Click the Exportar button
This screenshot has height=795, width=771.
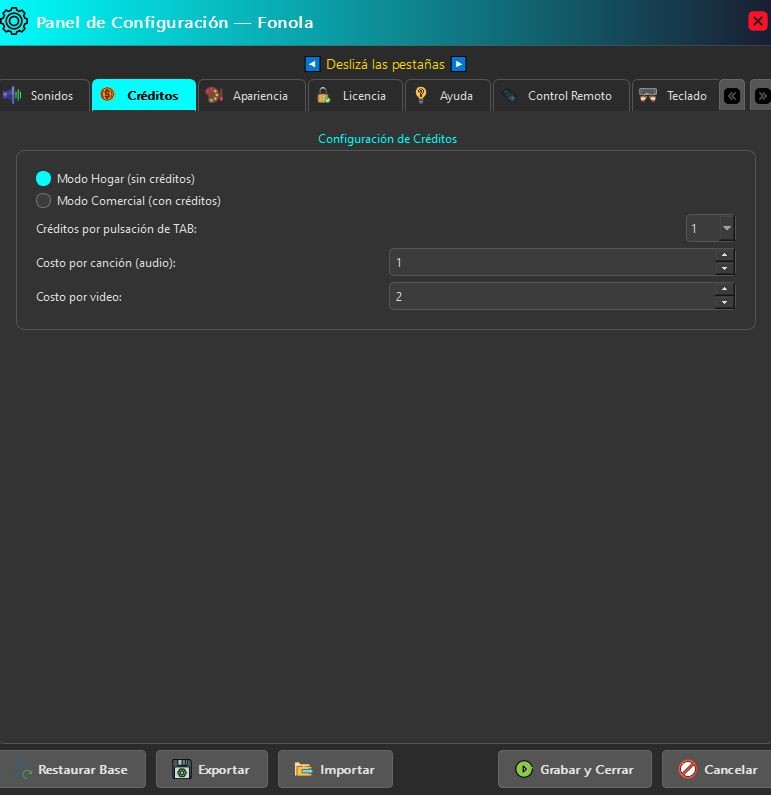coord(212,769)
